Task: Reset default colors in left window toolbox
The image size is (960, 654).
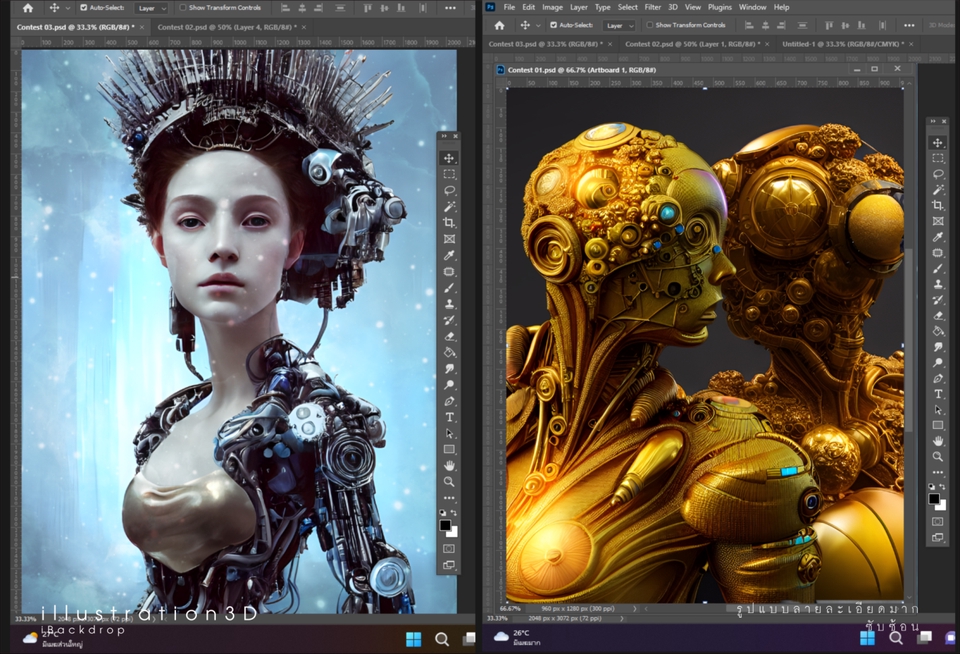Action: tap(443, 513)
